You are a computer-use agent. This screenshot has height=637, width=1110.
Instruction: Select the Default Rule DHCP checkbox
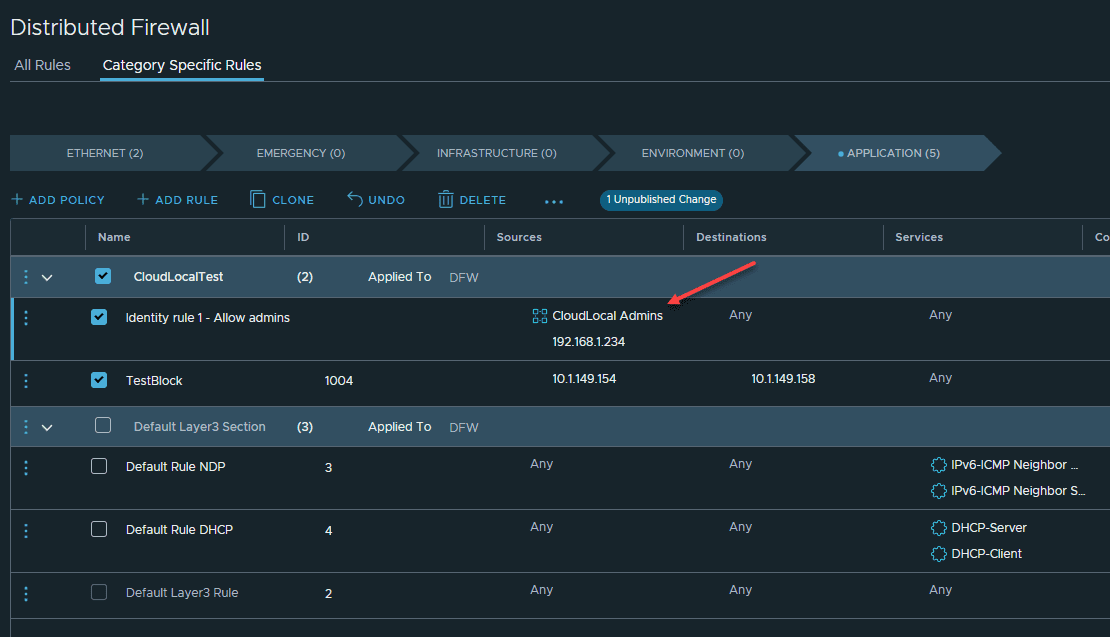coord(99,529)
